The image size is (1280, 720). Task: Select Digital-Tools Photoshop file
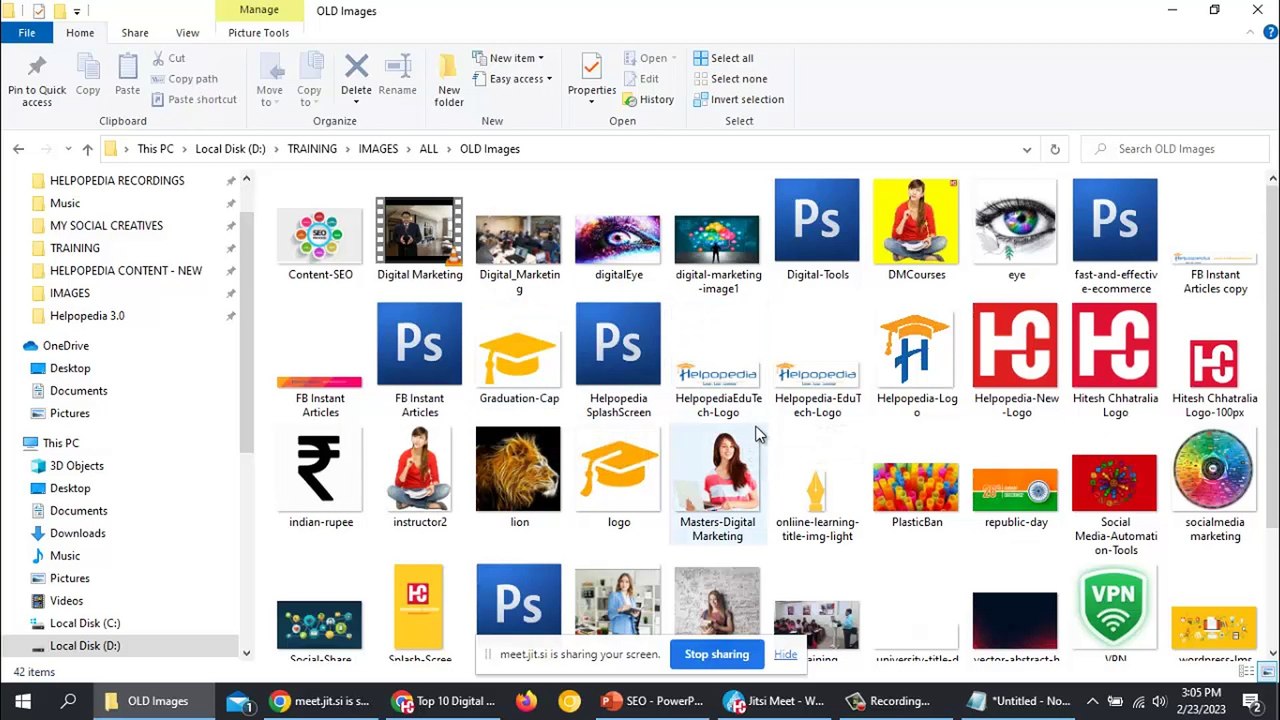(x=817, y=229)
